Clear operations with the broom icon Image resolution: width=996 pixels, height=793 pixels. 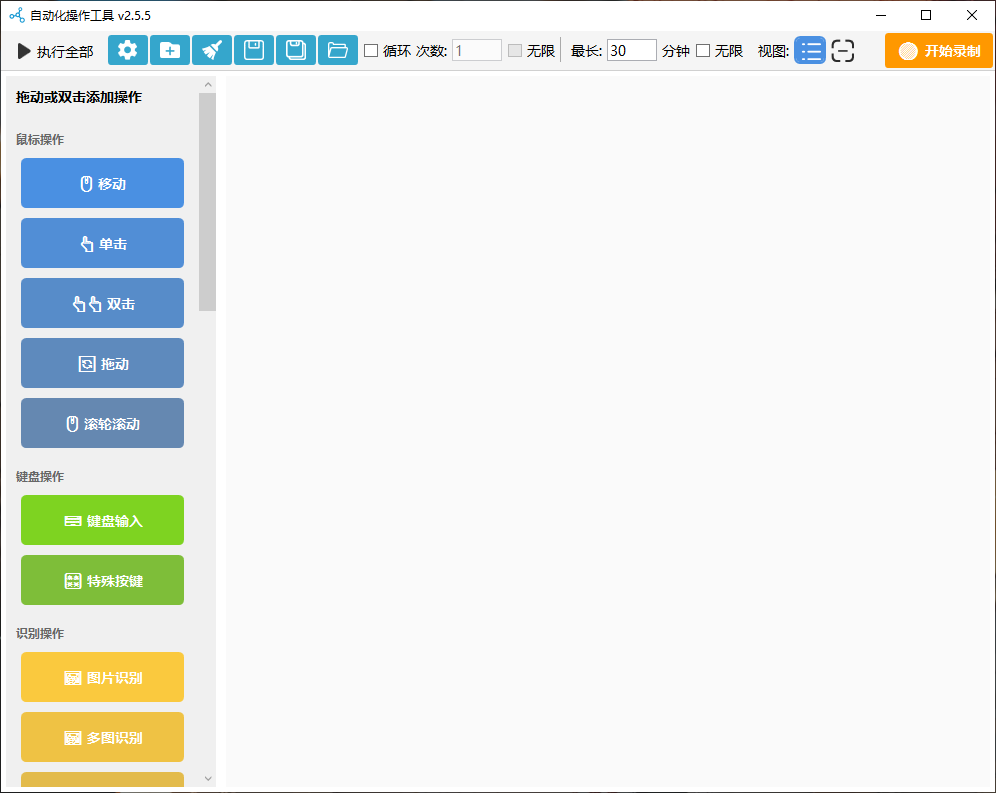pos(212,50)
